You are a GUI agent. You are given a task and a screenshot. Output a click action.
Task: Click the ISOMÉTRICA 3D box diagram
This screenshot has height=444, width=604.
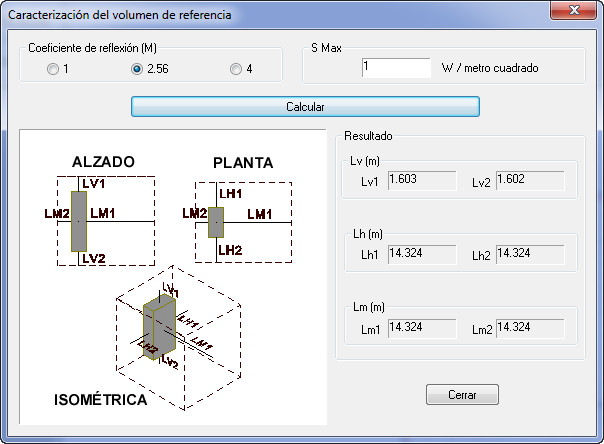click(x=179, y=338)
